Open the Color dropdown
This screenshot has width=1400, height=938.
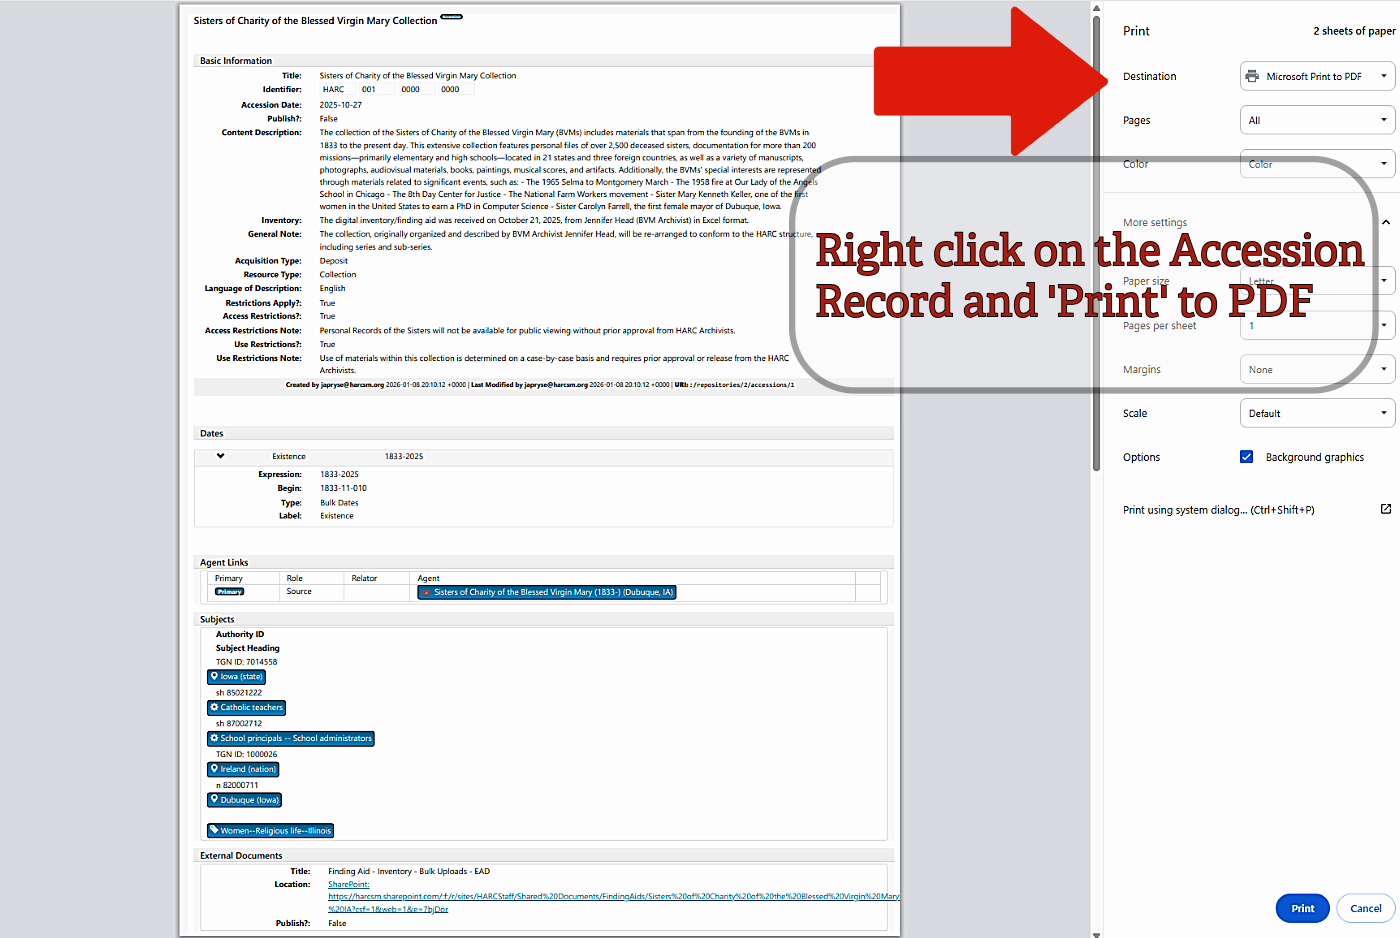click(1317, 163)
